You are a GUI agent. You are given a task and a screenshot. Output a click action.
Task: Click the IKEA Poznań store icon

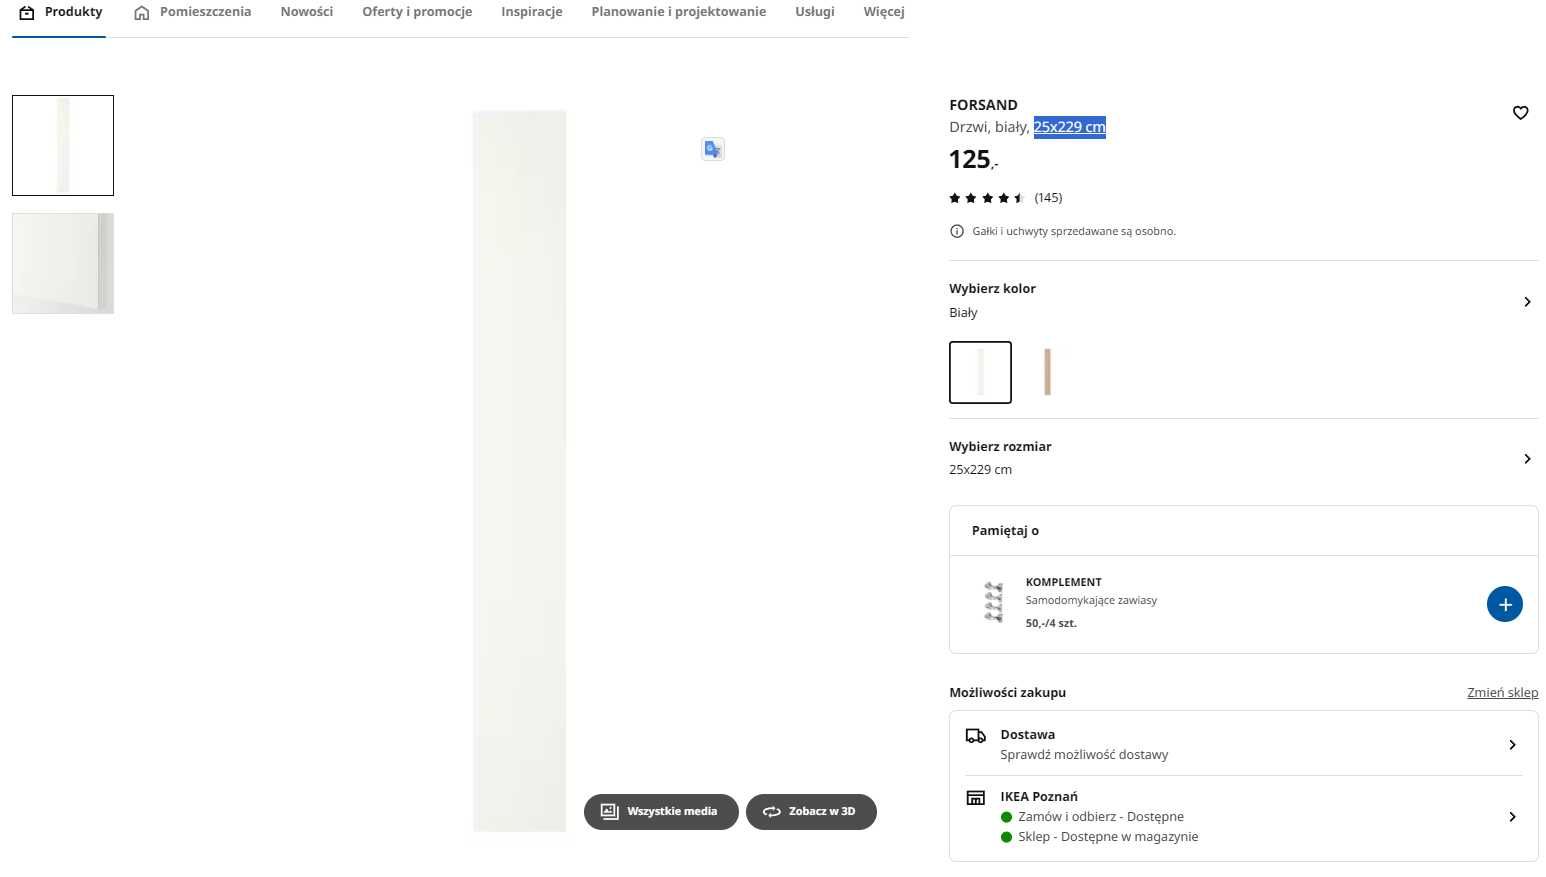pyautogui.click(x=976, y=797)
